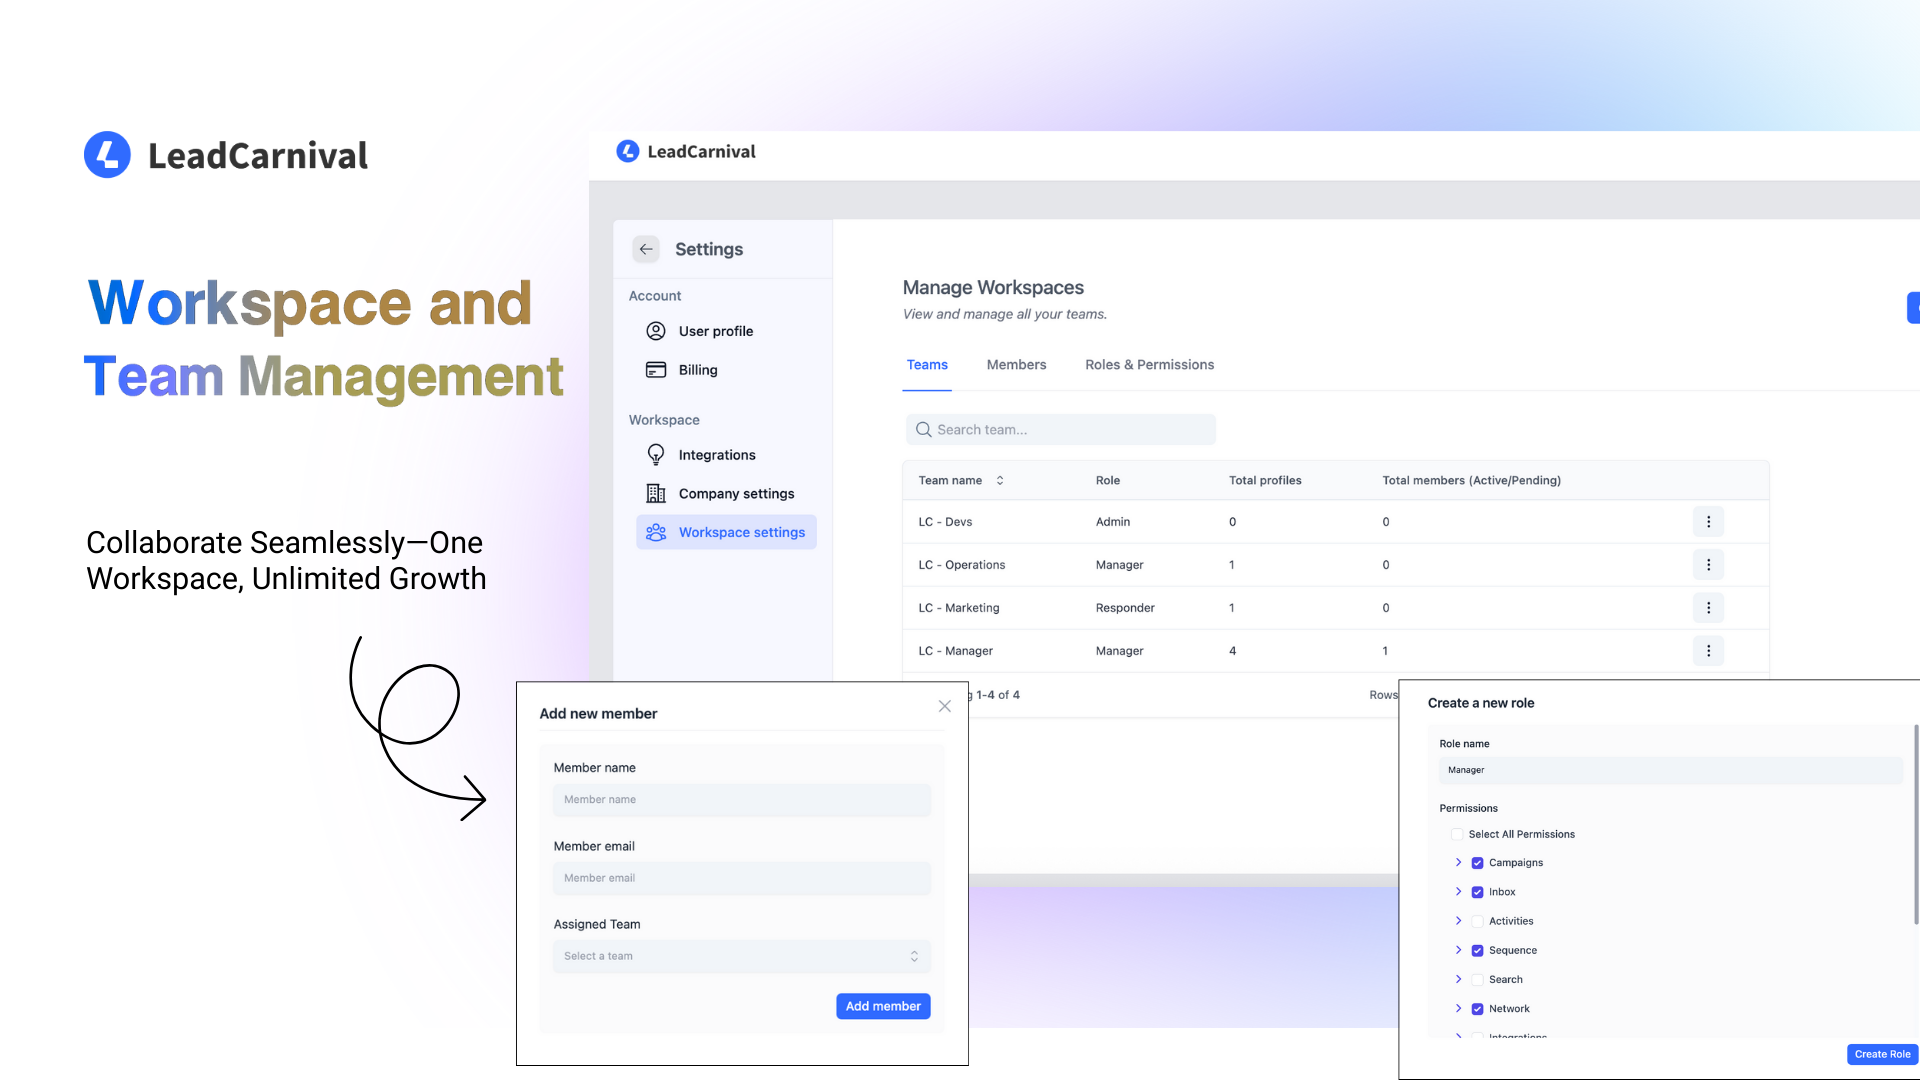Click the Search team input field
Image resolution: width=1920 pixels, height=1080 pixels.
click(x=1060, y=430)
